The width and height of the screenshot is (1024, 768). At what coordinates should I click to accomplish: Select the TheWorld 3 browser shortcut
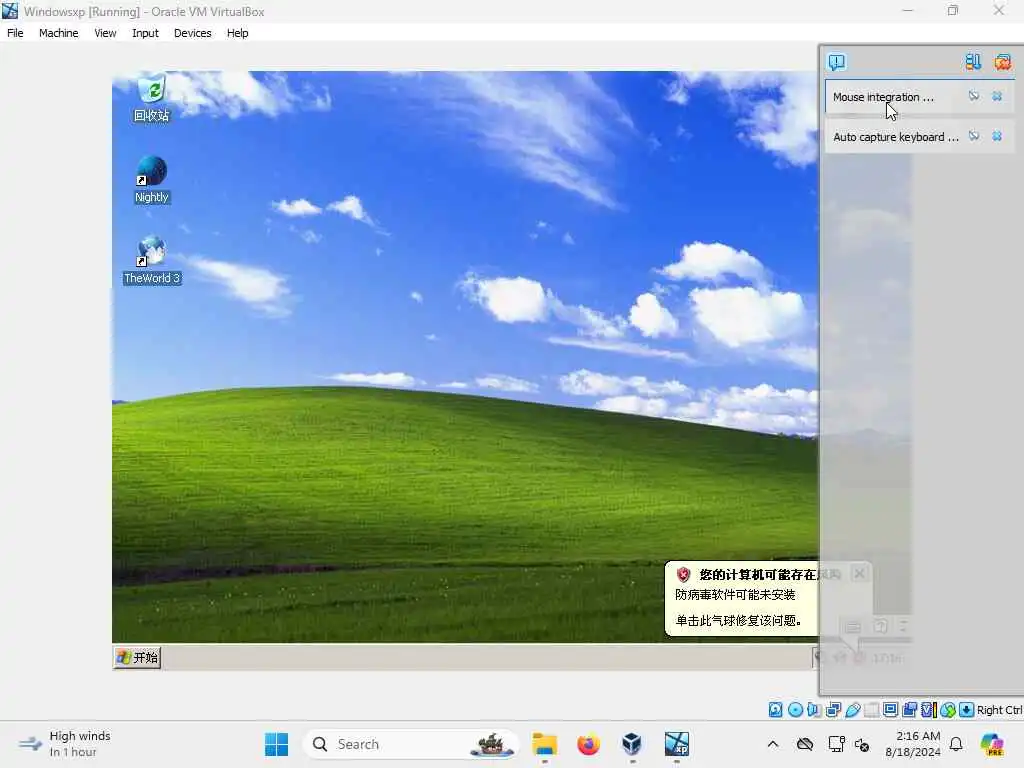(152, 260)
